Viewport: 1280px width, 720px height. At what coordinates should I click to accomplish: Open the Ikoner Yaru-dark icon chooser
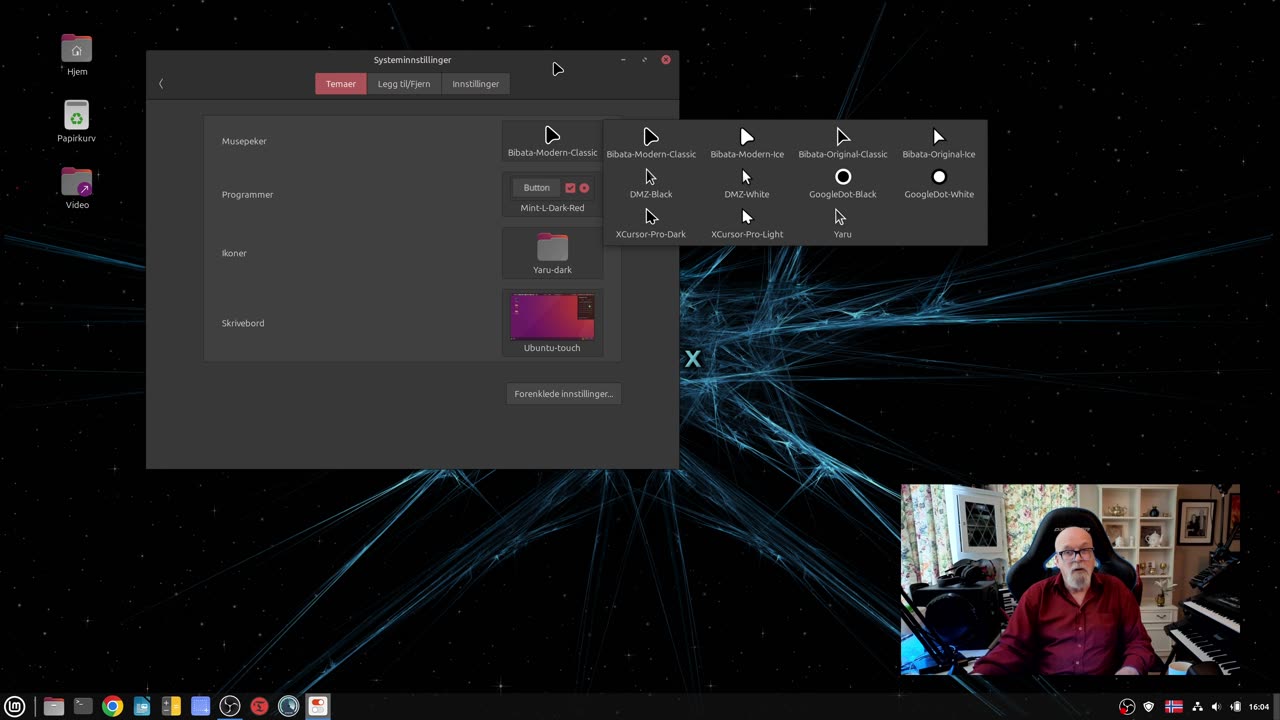[552, 252]
